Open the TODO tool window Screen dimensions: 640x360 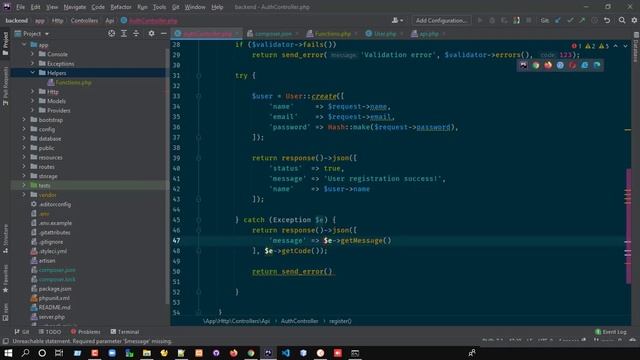pyautogui.click(x=50, y=332)
